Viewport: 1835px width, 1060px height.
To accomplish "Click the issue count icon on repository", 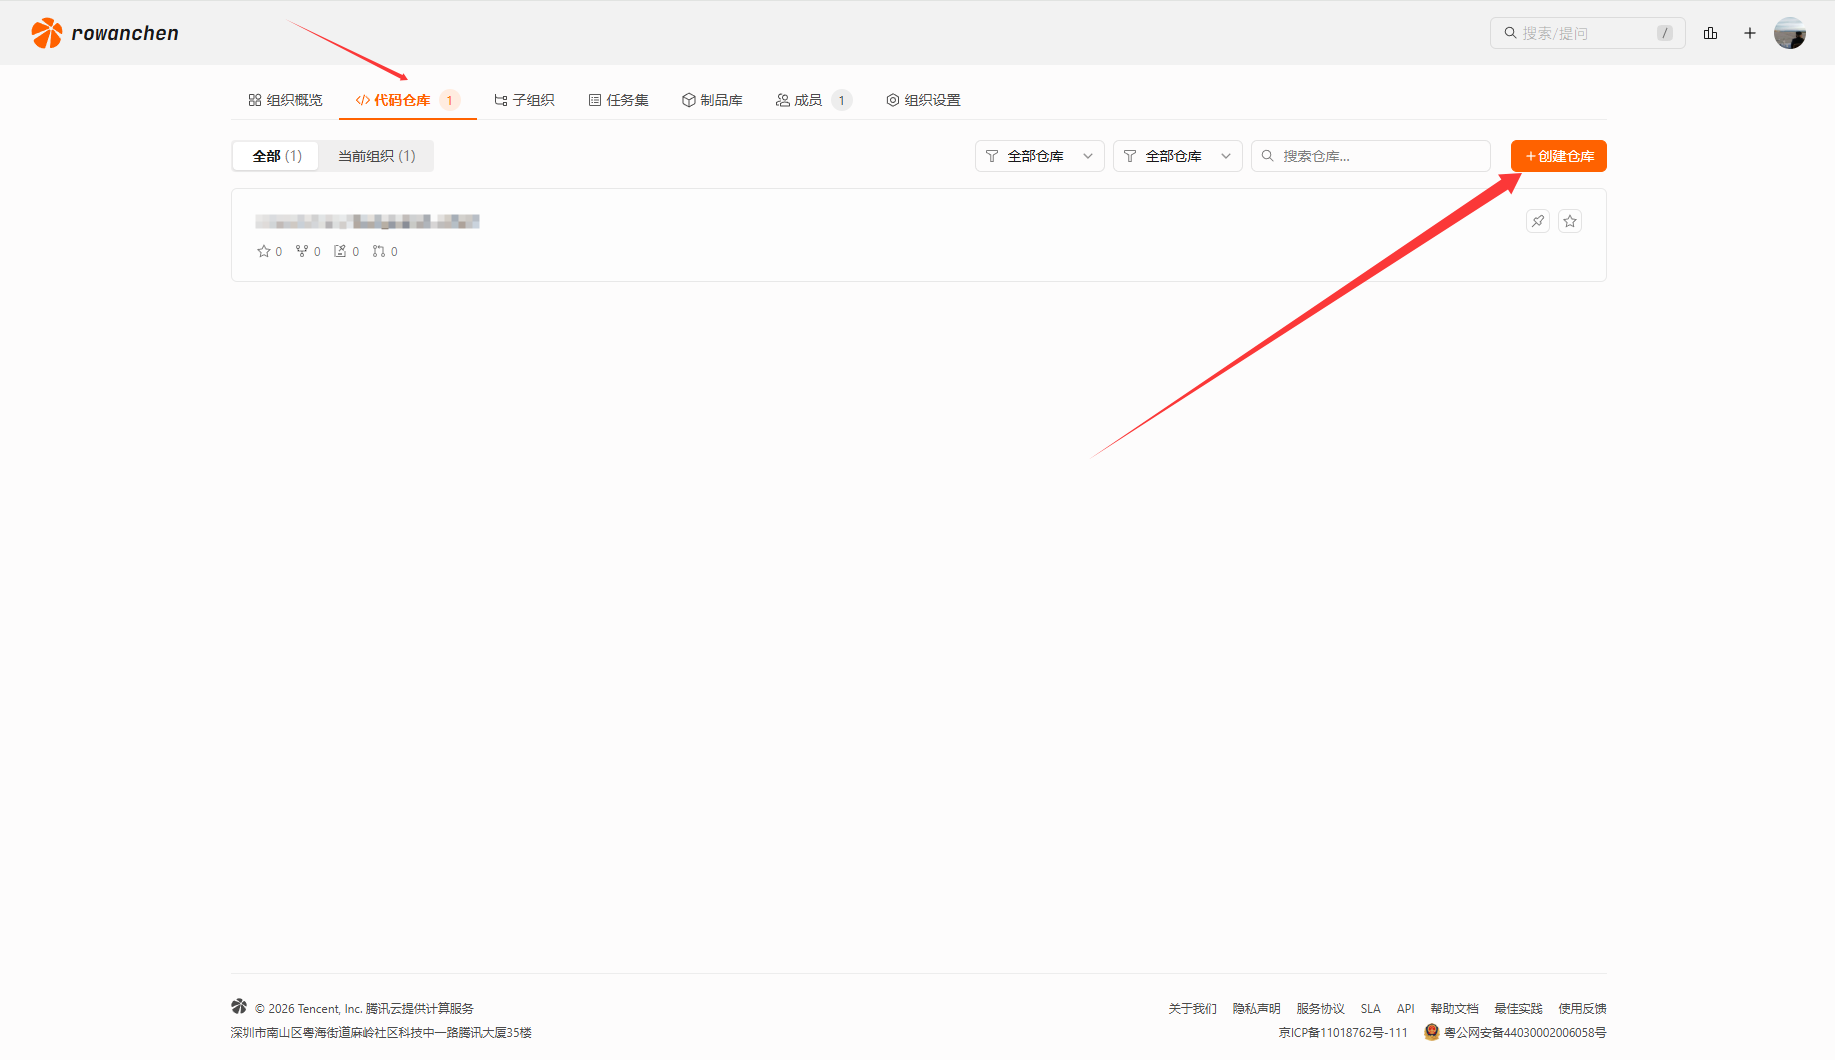I will [340, 251].
